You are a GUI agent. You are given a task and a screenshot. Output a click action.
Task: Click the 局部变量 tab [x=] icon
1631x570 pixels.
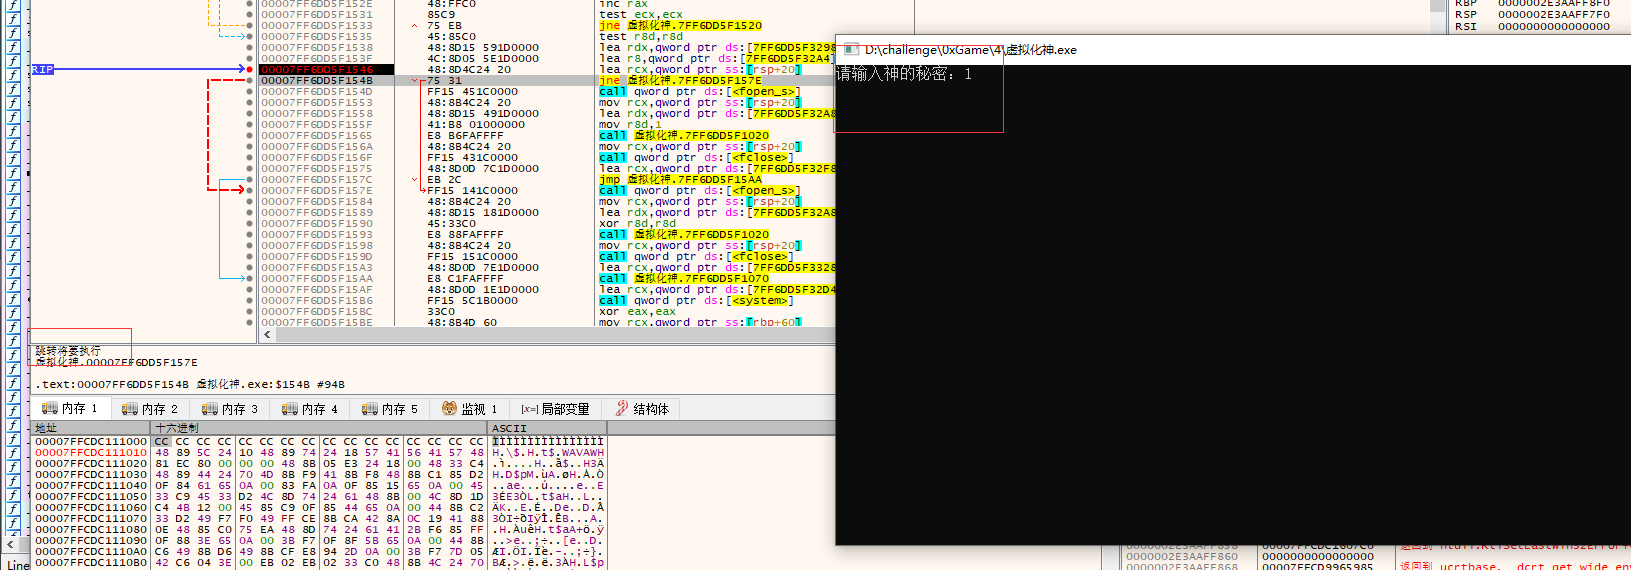click(x=529, y=409)
